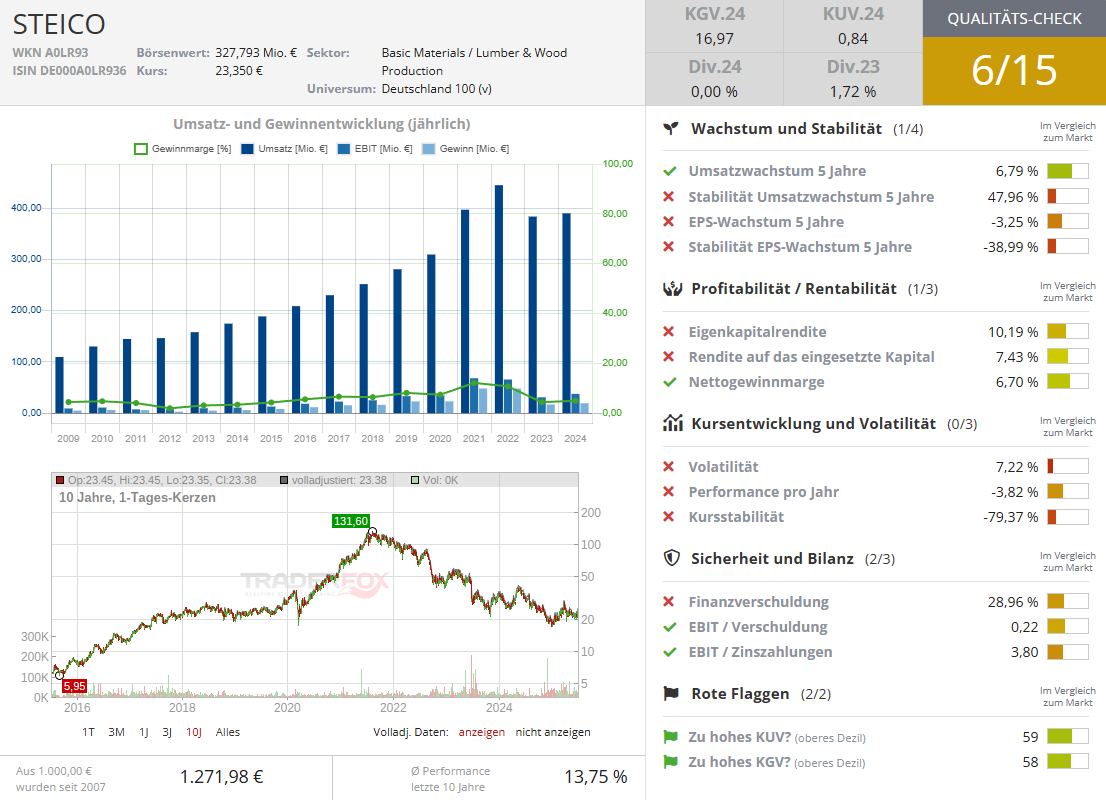
Task: Click the Div.23 value 1,72 %
Action: pyautogui.click(x=853, y=92)
